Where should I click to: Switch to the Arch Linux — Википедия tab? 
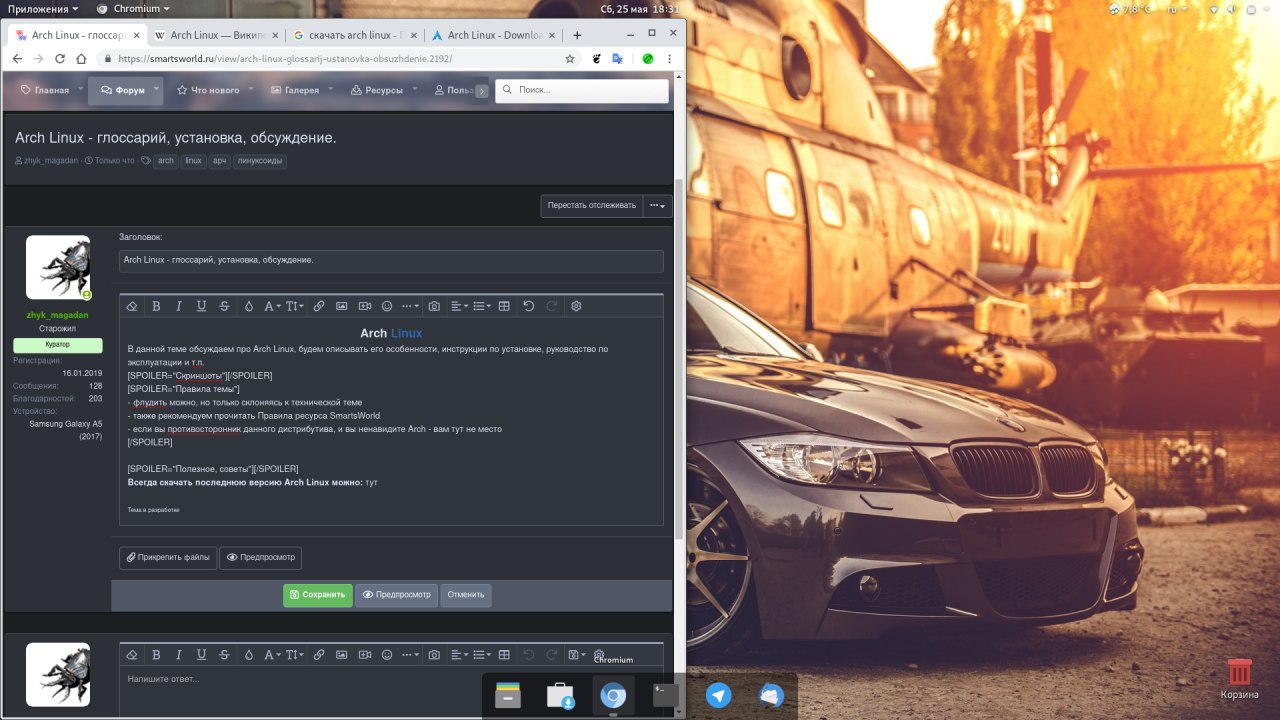(215, 35)
